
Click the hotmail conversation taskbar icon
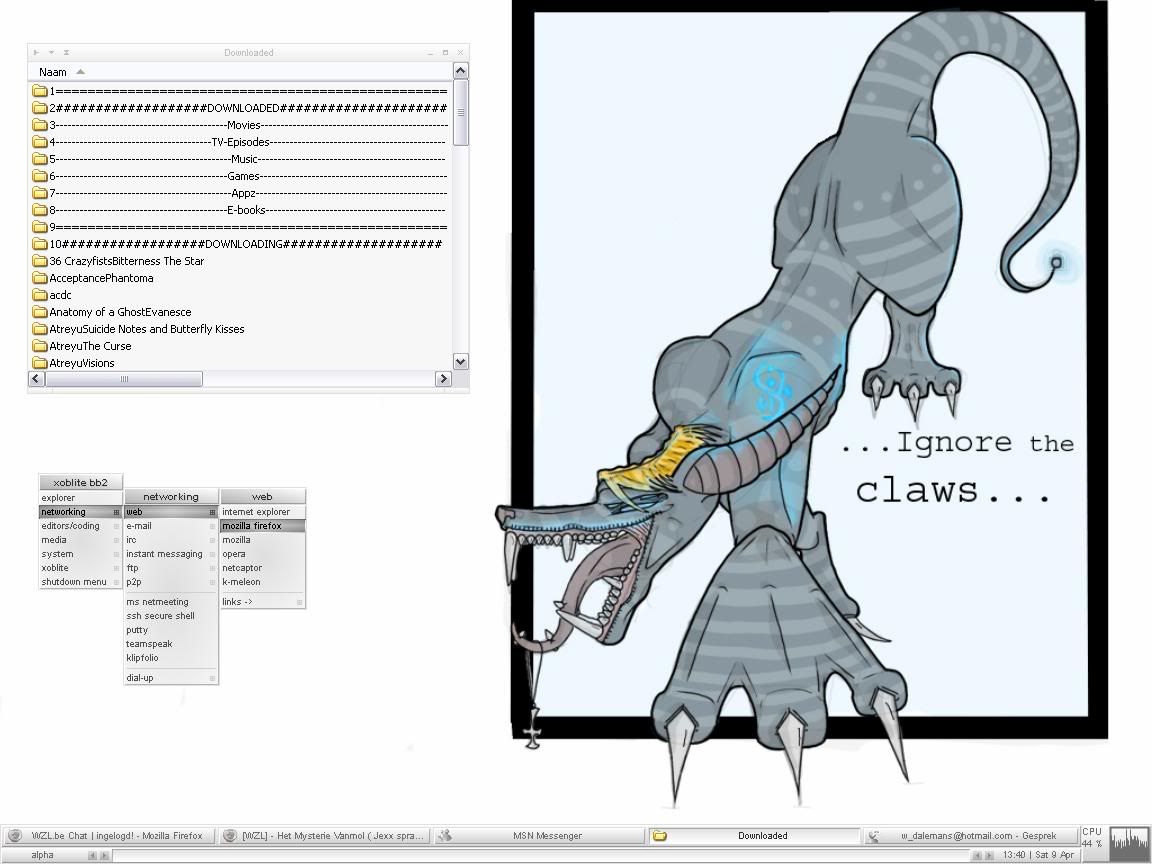(874, 835)
